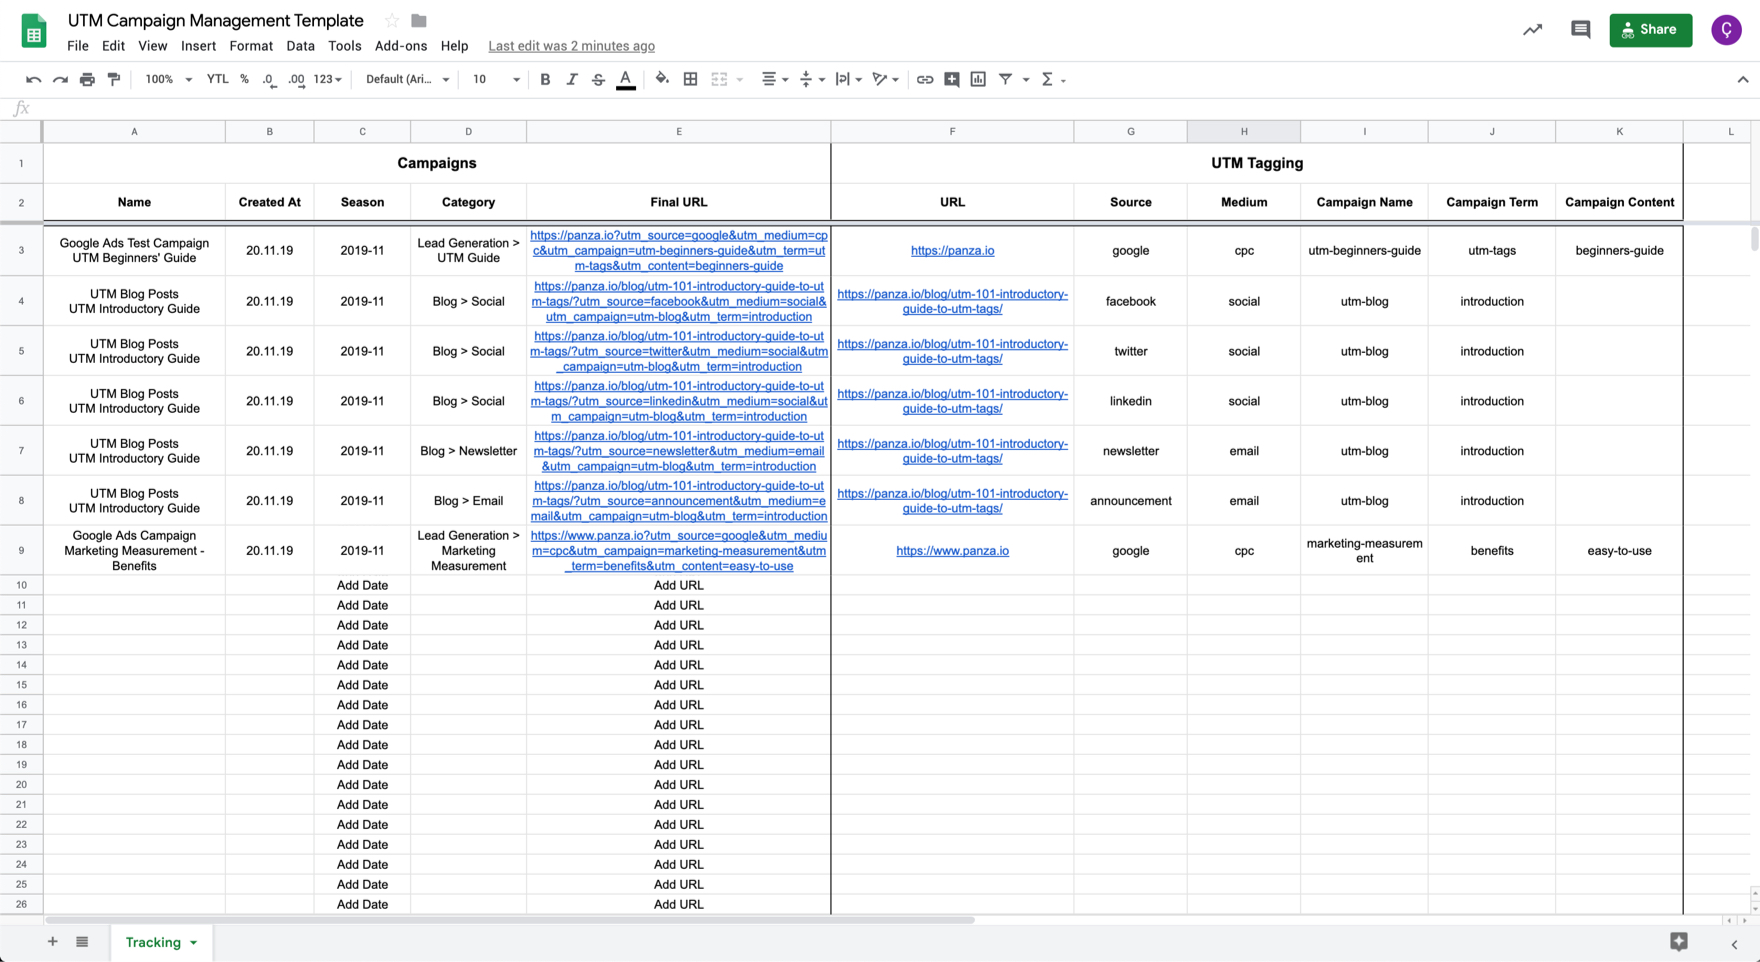Hide the menus with collapse chevron

click(1743, 79)
